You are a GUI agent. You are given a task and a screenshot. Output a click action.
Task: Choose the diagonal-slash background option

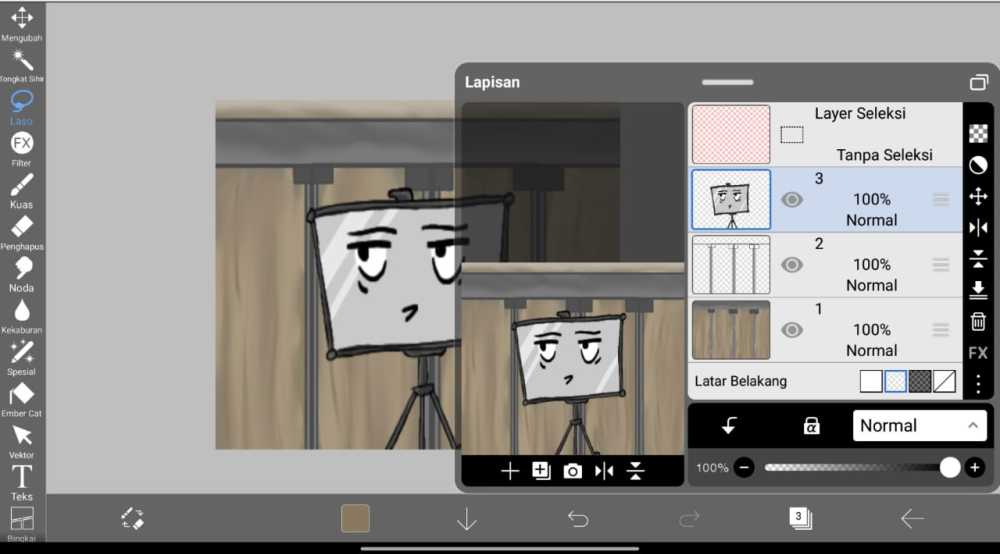click(x=944, y=381)
